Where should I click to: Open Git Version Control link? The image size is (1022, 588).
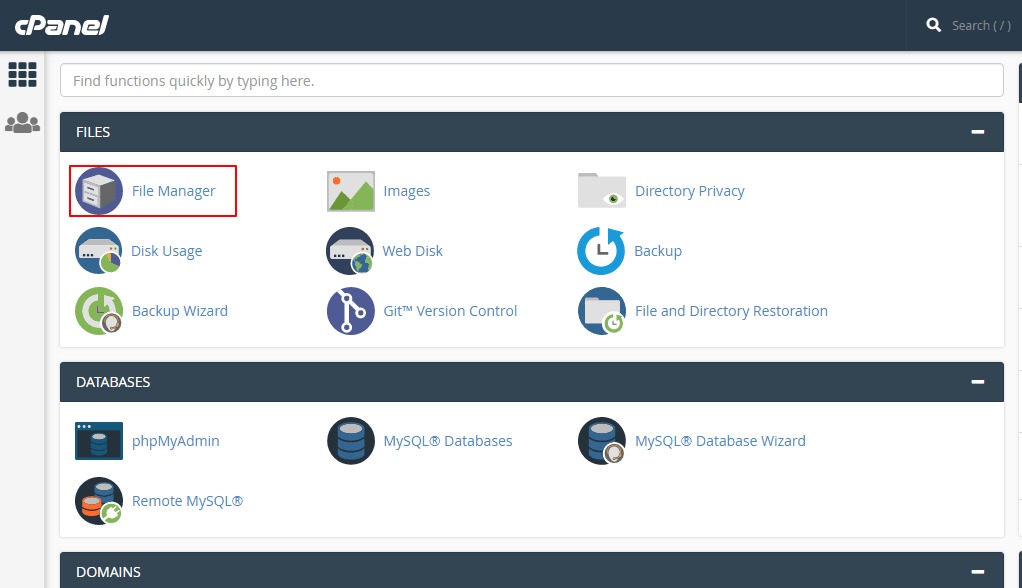[450, 311]
